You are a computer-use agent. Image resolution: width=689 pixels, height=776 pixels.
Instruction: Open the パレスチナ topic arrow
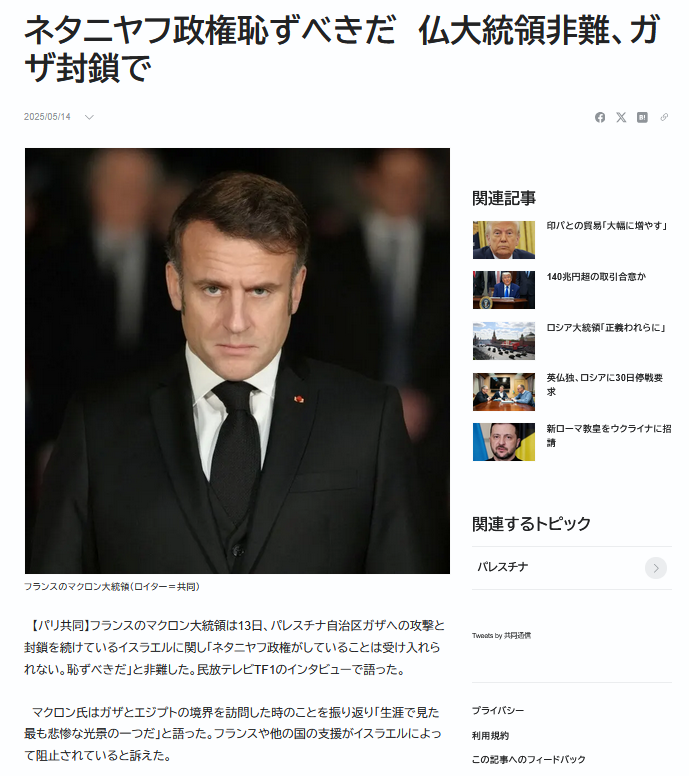pyautogui.click(x=656, y=568)
